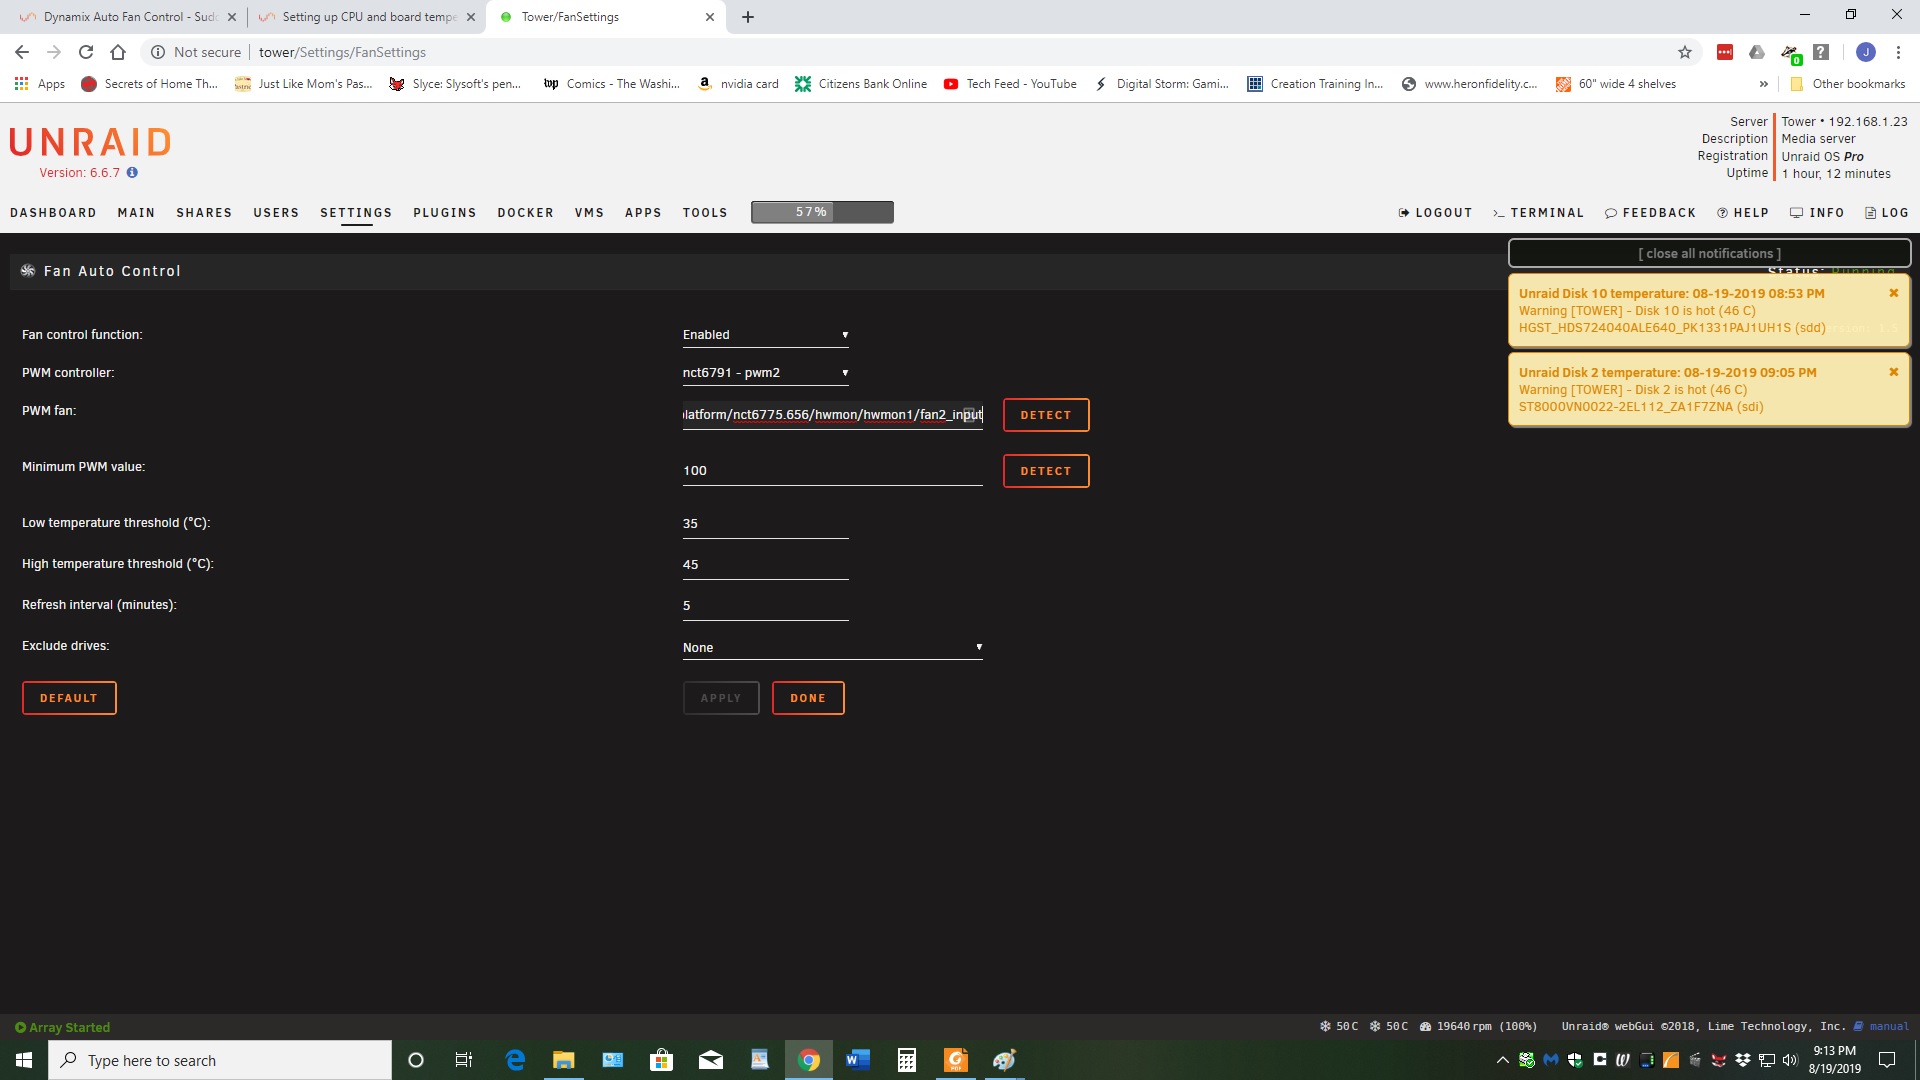Open the PWM controller dropdown
This screenshot has height=1080, width=1920.
click(x=765, y=373)
